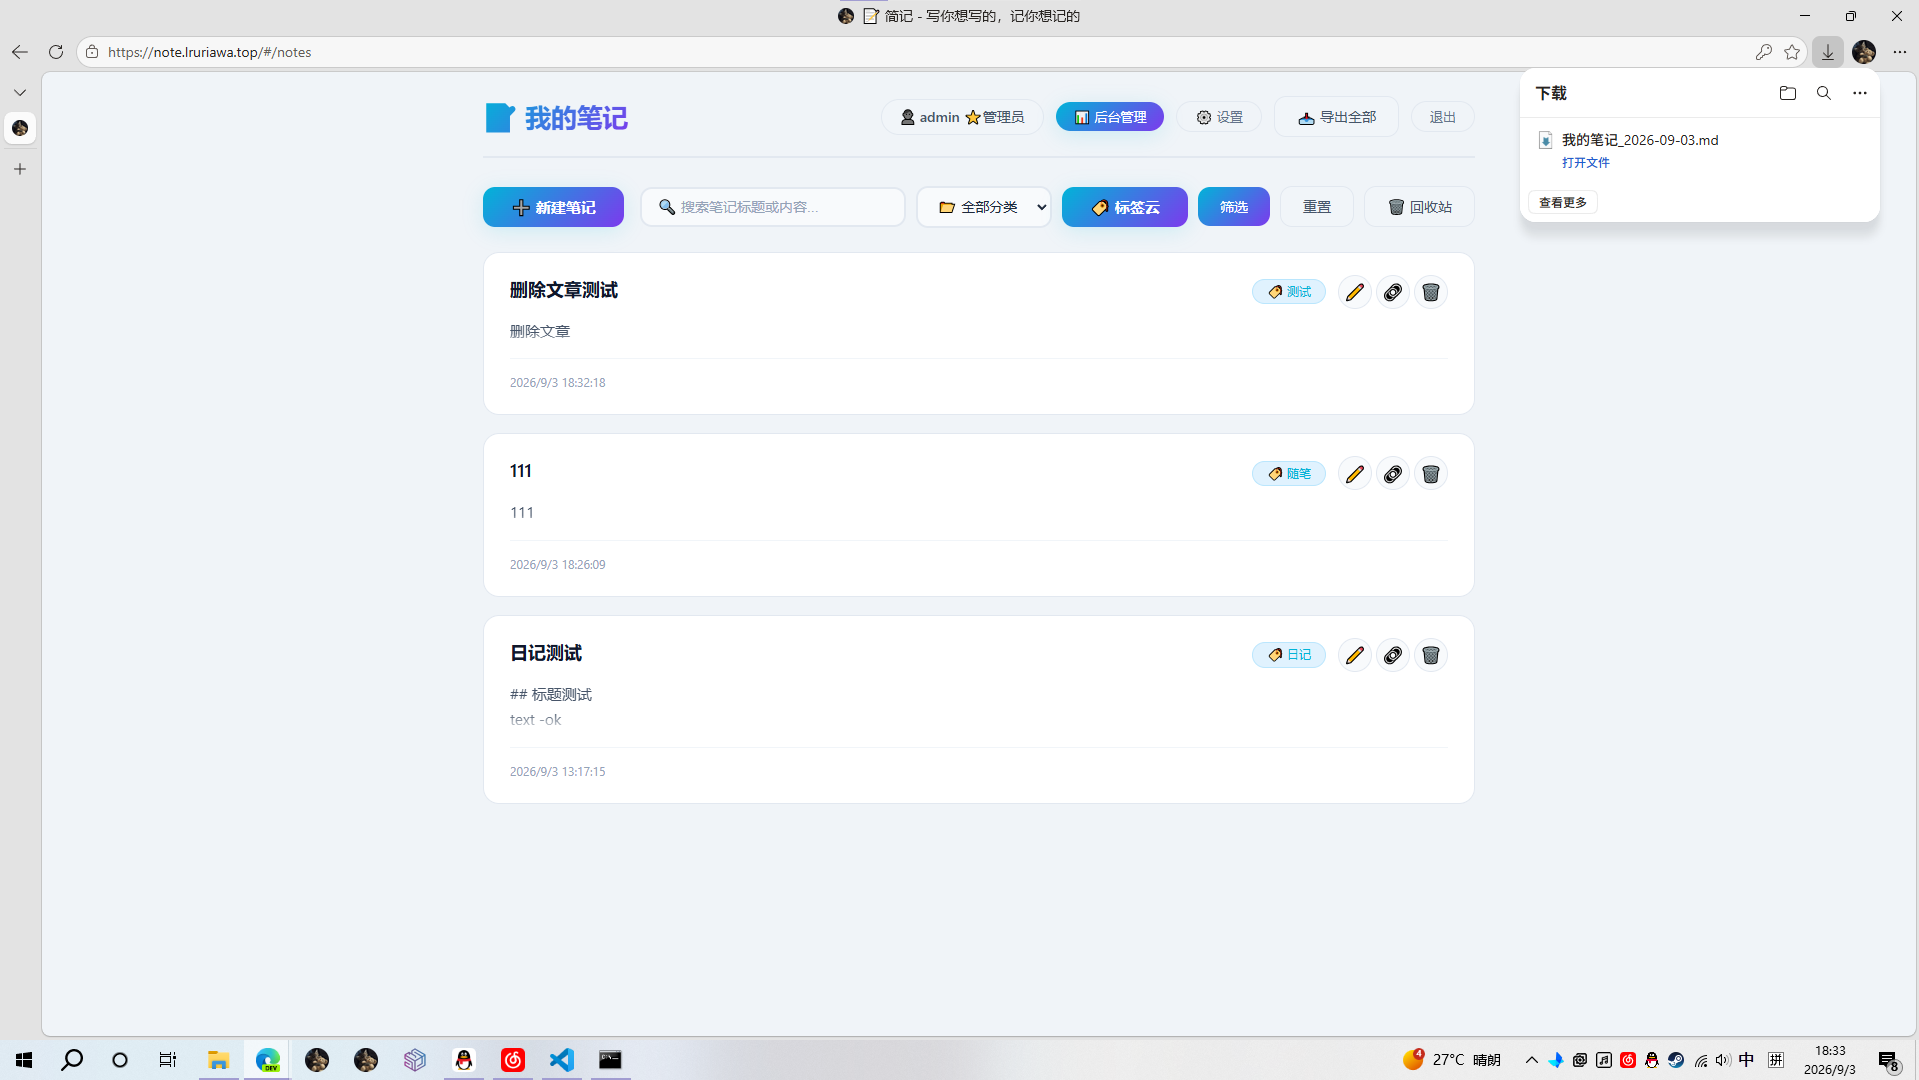Delete the 删除文章测试 note via trash icon
Viewport: 1919px width, 1080px height.
pos(1430,292)
